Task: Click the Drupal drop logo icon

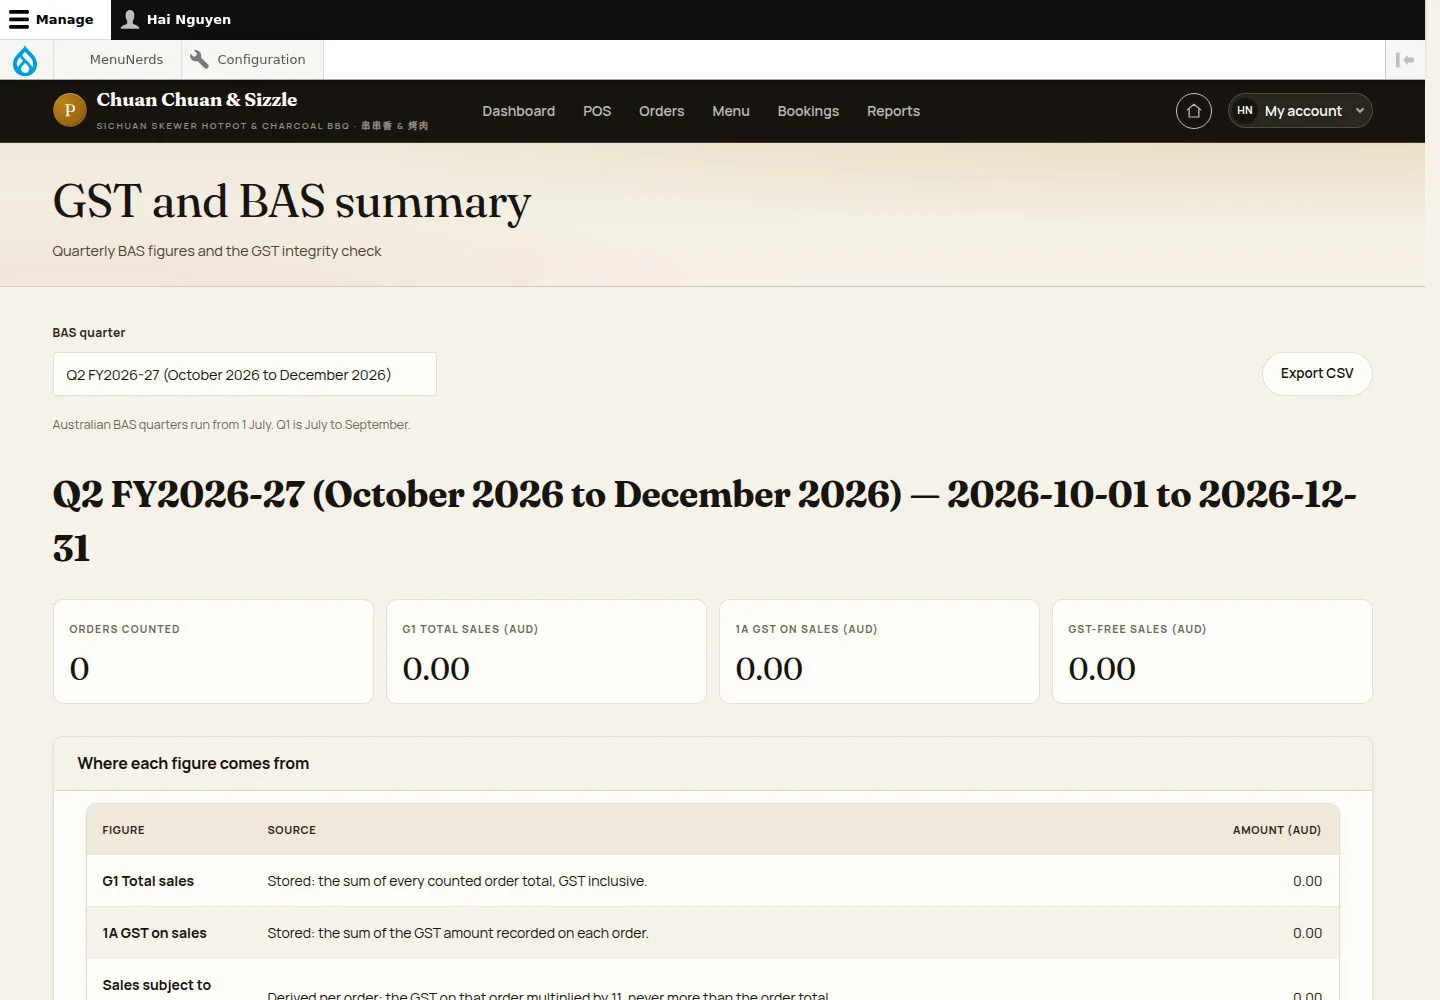Action: pyautogui.click(x=25, y=60)
